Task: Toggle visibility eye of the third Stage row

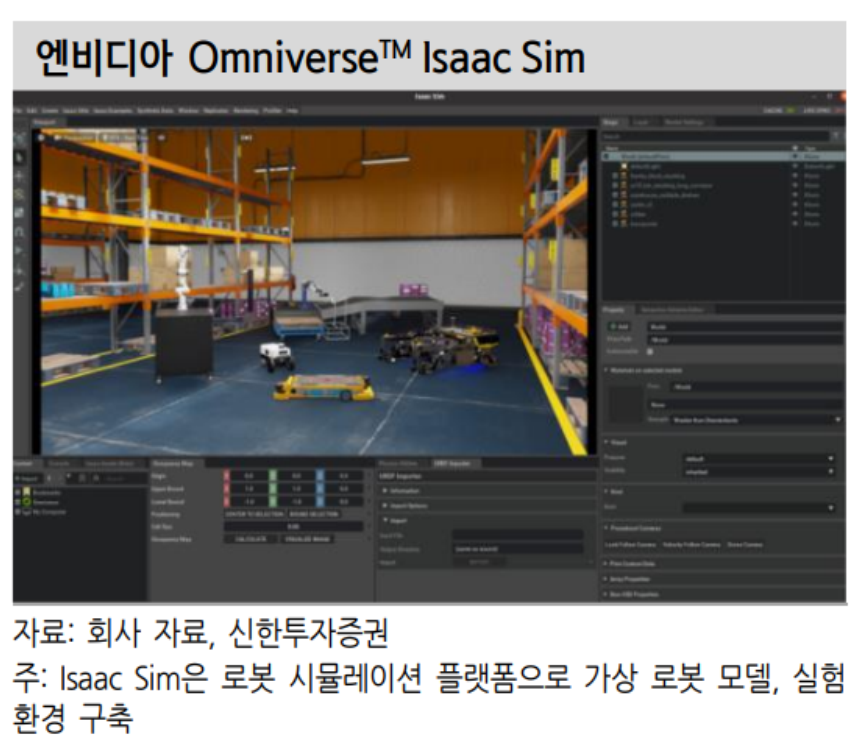Action: (x=795, y=176)
